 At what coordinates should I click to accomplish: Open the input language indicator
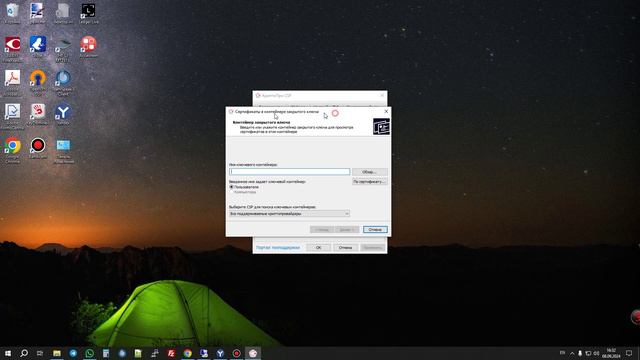(562, 353)
